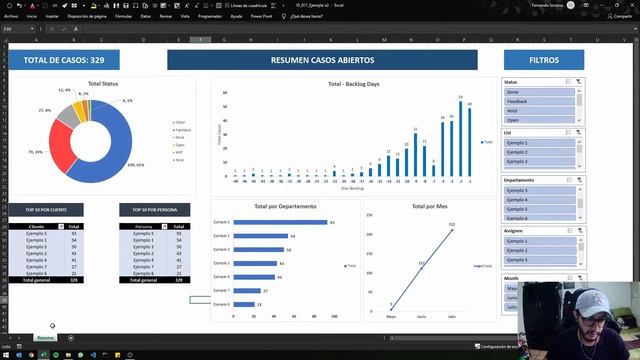
Task: Open the Persona column filter dropdown
Action: click(x=164, y=227)
